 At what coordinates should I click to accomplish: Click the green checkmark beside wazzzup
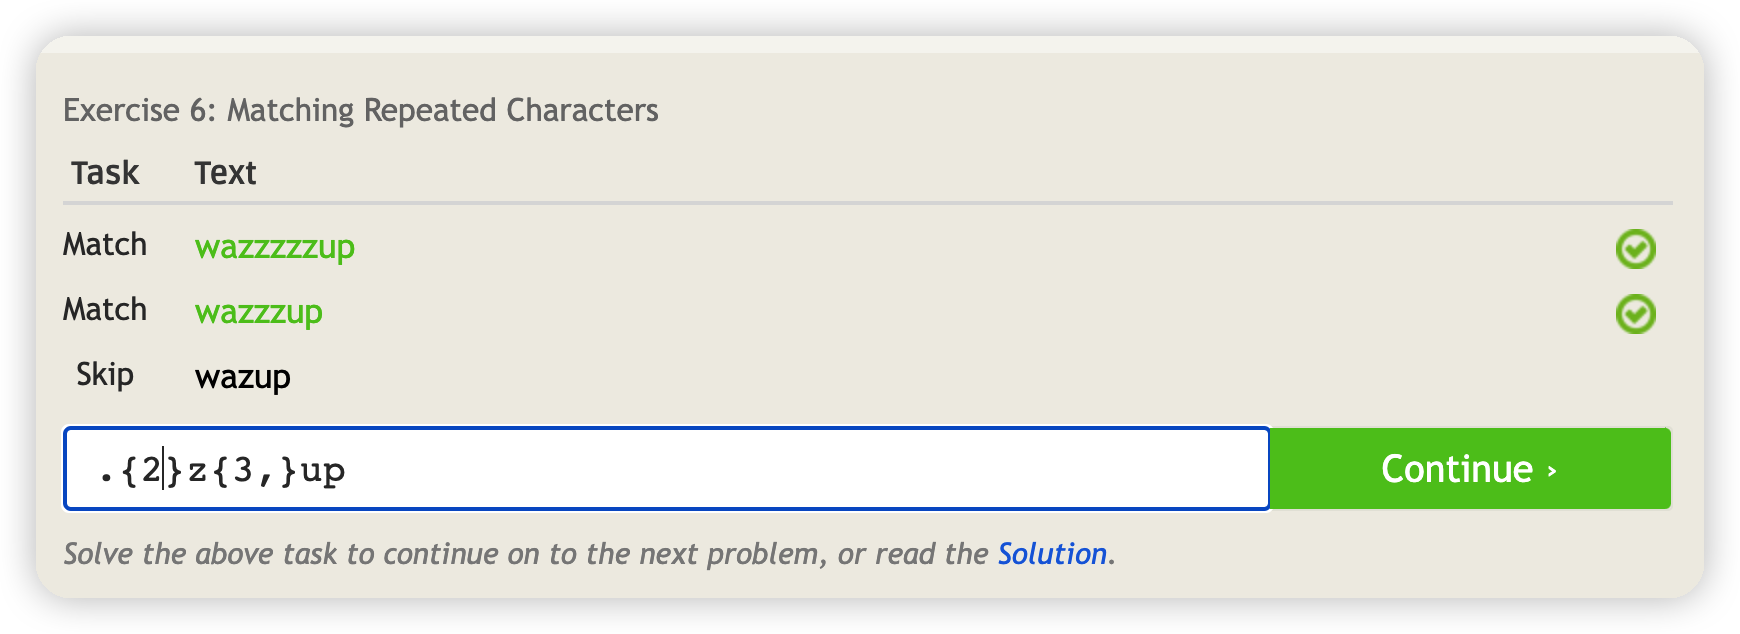(x=1635, y=314)
